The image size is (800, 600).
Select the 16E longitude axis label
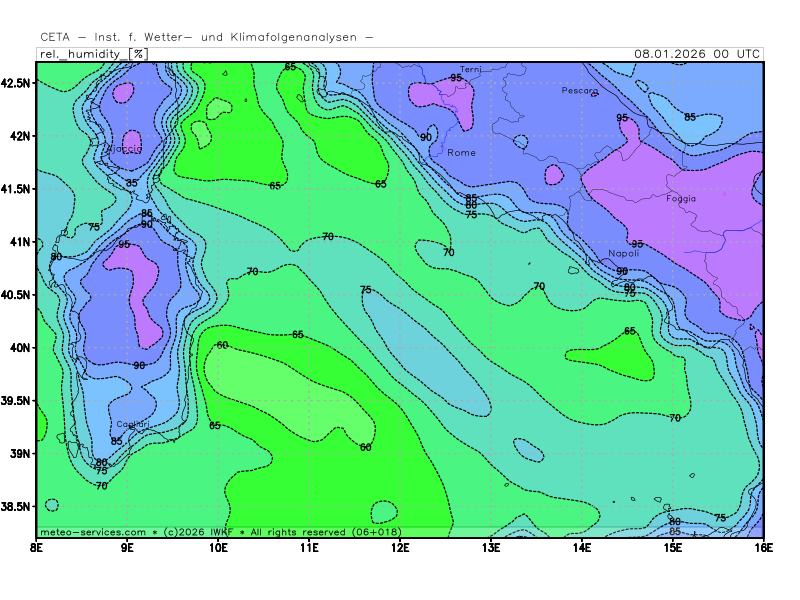click(x=763, y=547)
